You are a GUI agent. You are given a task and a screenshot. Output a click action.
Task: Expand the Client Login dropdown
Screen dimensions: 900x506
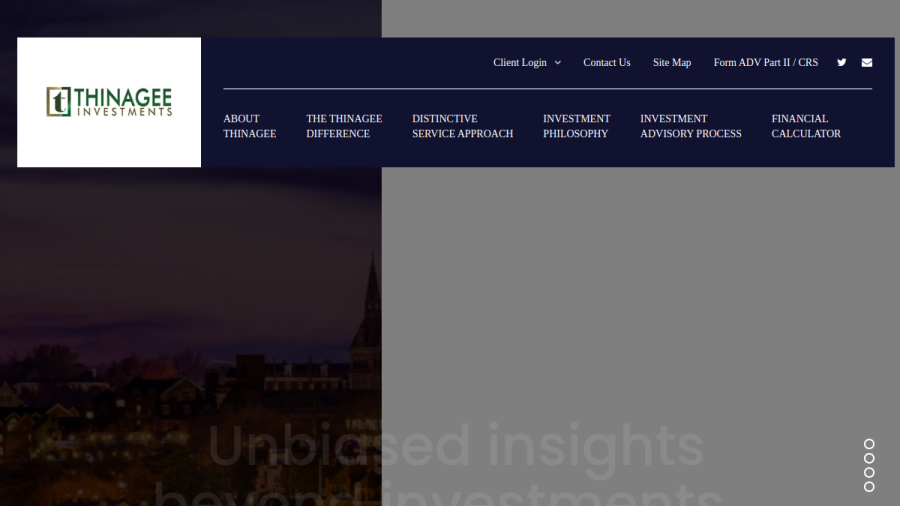527,63
